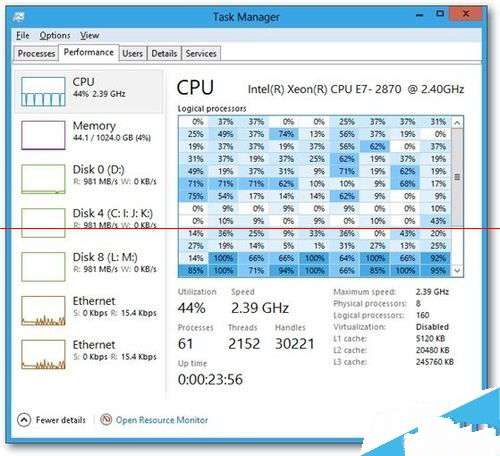Switch to the Services tab

[201, 53]
